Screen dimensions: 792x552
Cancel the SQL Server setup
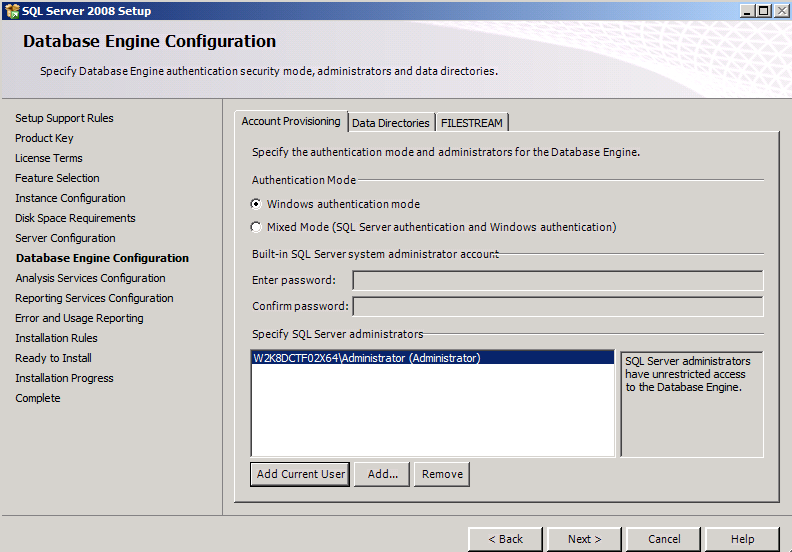tap(664, 539)
